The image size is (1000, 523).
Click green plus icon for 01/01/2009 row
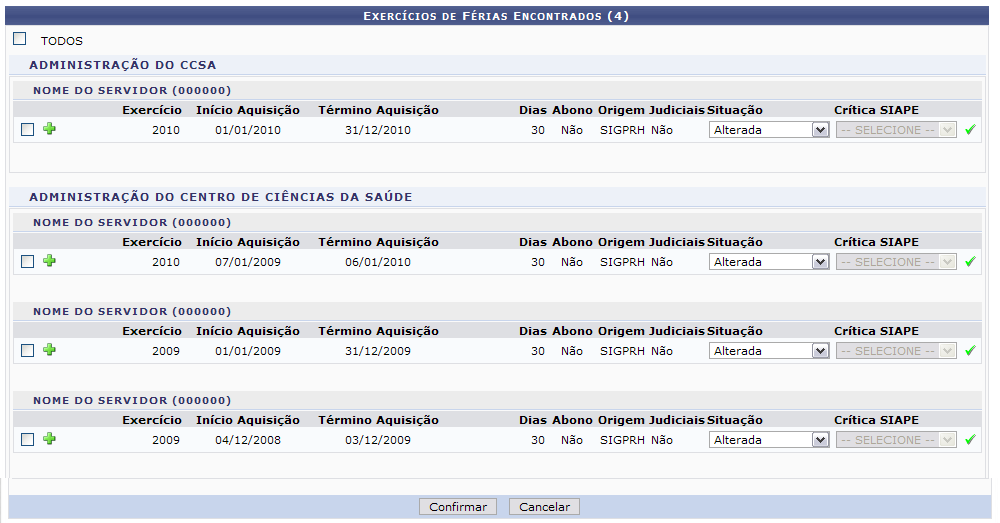coord(49,351)
